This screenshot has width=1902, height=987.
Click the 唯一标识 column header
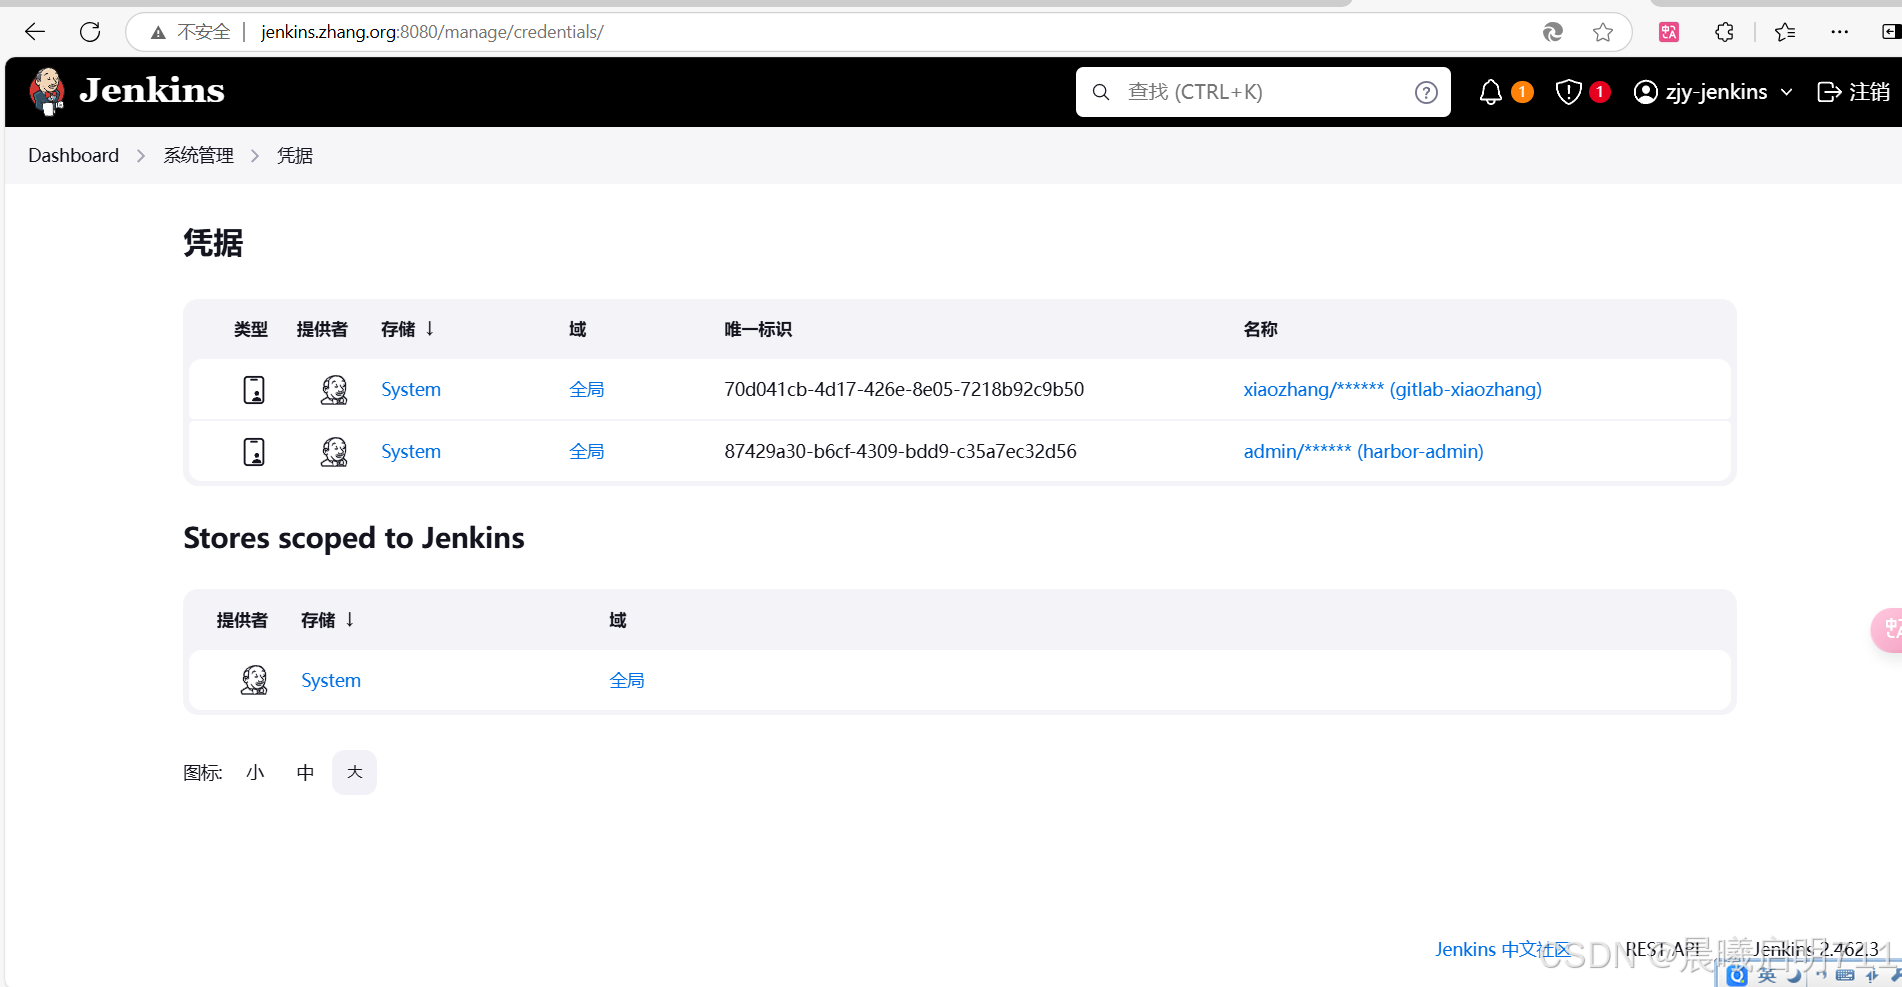click(758, 330)
